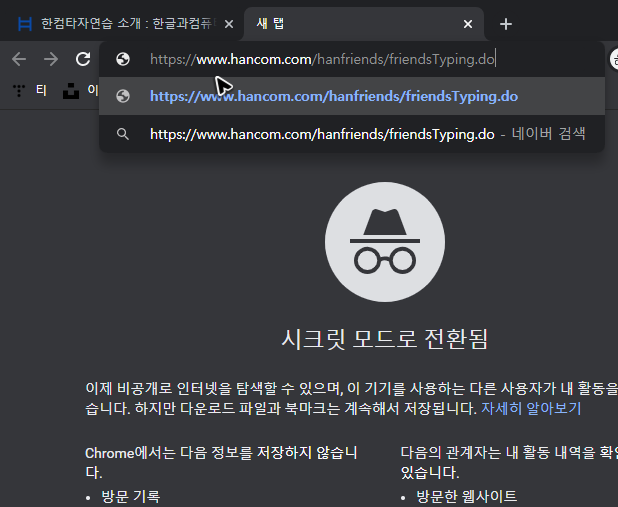The image size is (618, 507).
Task: Click the globe icon in the address bar
Action: (x=123, y=60)
